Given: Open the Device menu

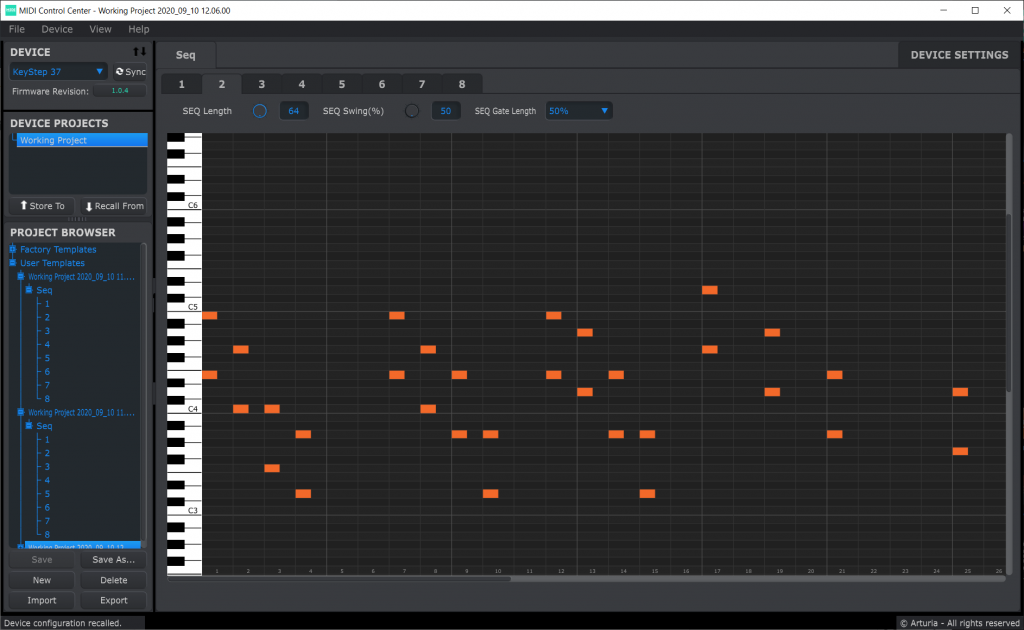Looking at the screenshot, I should [x=56, y=29].
